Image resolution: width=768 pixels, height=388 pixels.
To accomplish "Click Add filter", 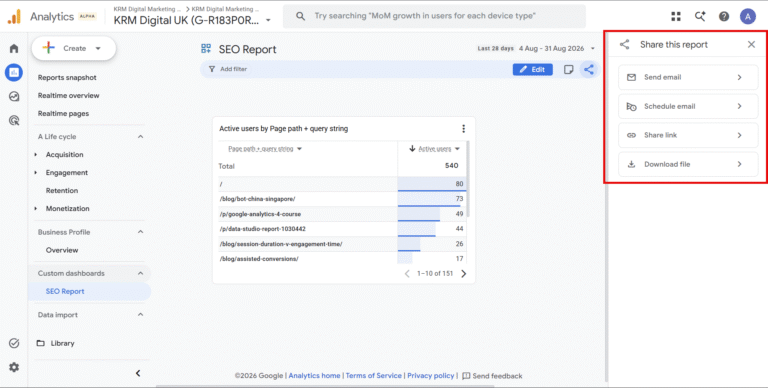I will click(228, 70).
